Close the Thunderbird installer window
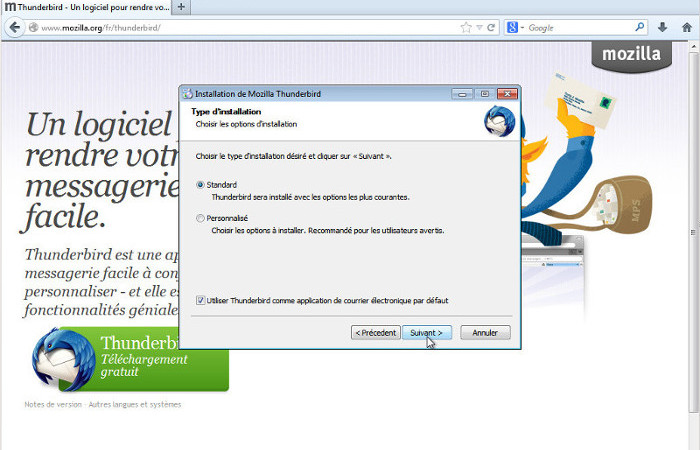This screenshot has width=700, height=450. click(x=507, y=94)
